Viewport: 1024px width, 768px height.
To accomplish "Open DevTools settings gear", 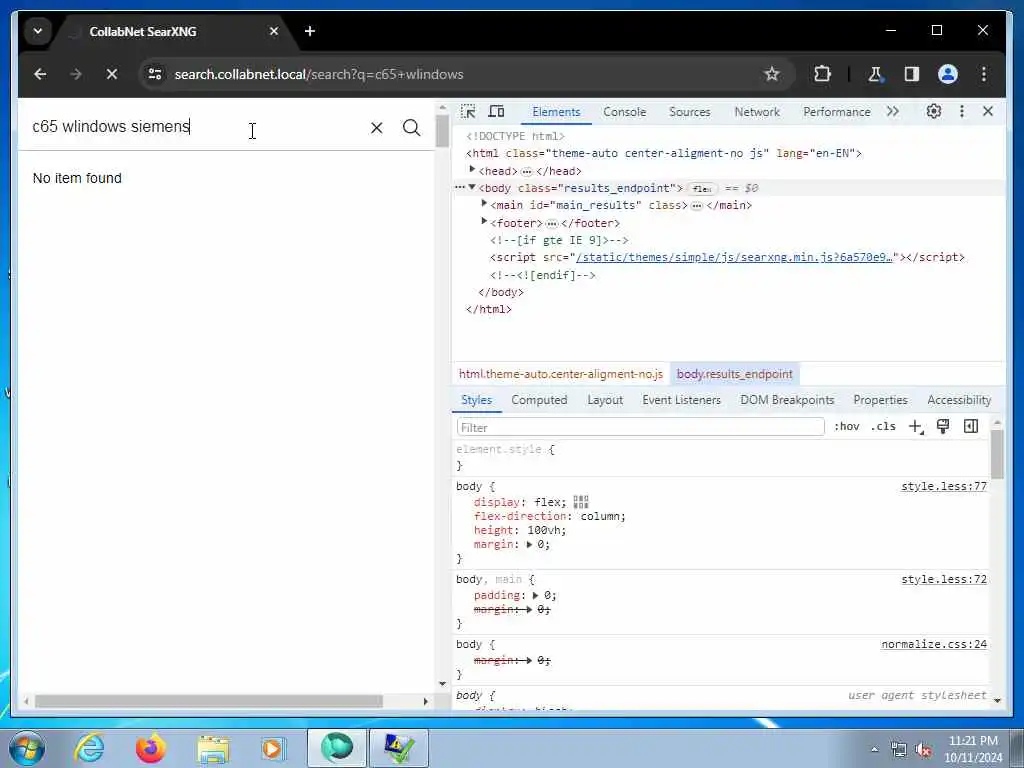I will 934,112.
